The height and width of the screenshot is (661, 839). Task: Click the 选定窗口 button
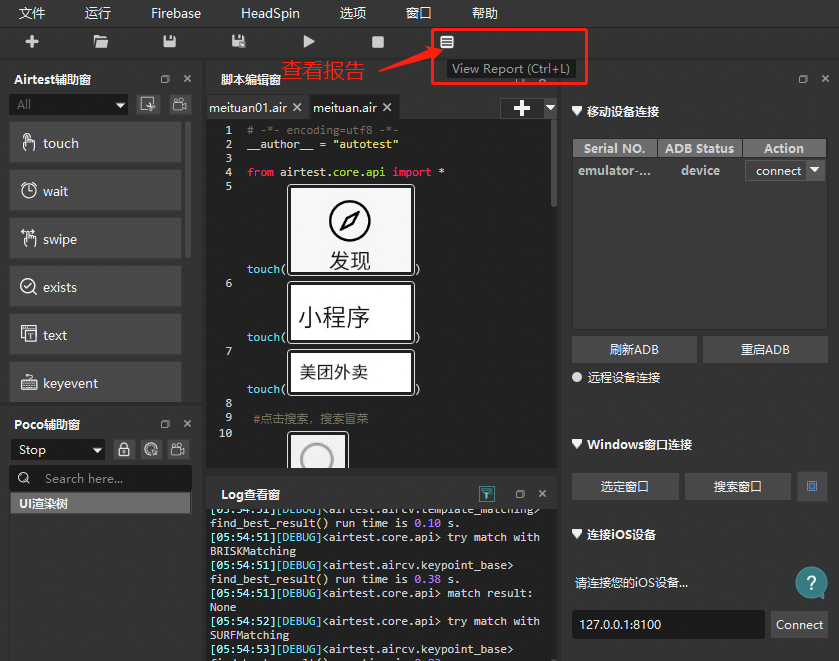tap(625, 487)
